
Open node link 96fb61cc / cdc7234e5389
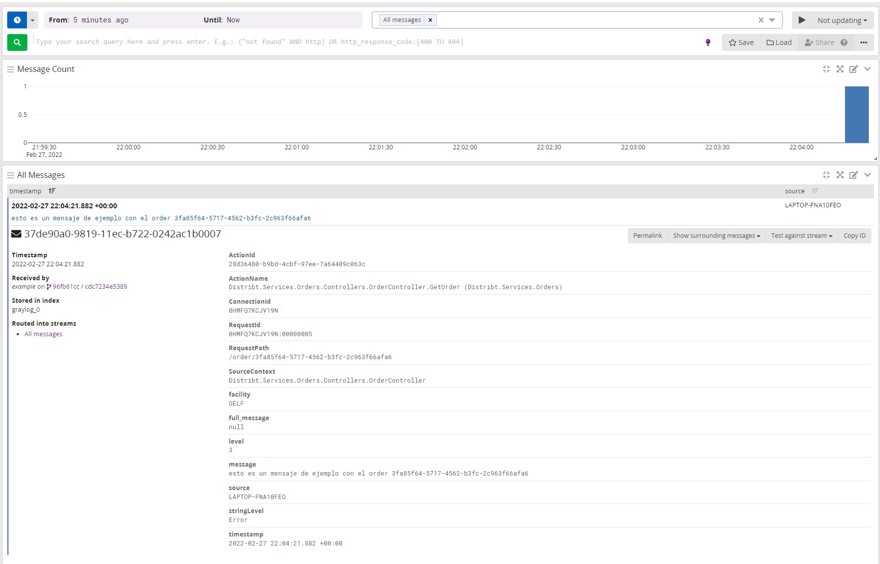[x=89, y=287]
